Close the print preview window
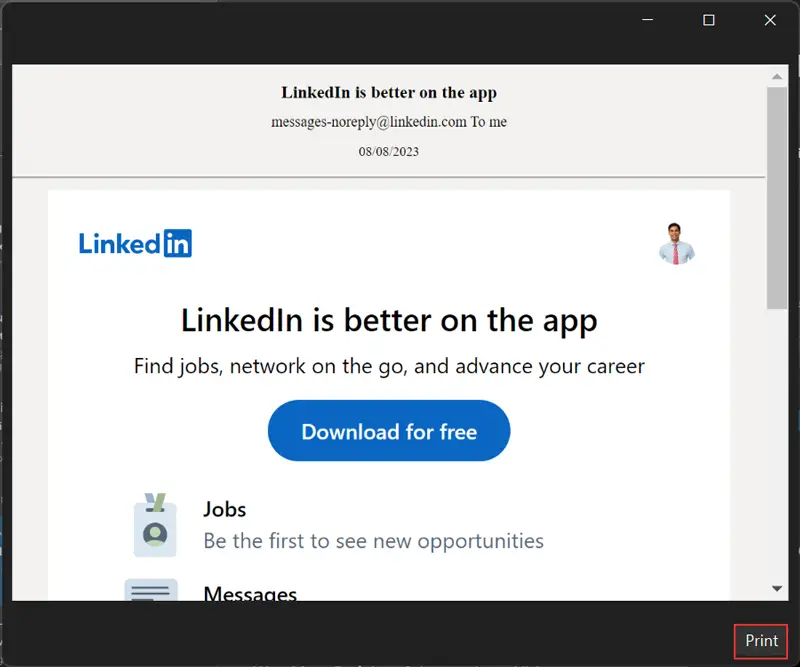 pyautogui.click(x=770, y=20)
